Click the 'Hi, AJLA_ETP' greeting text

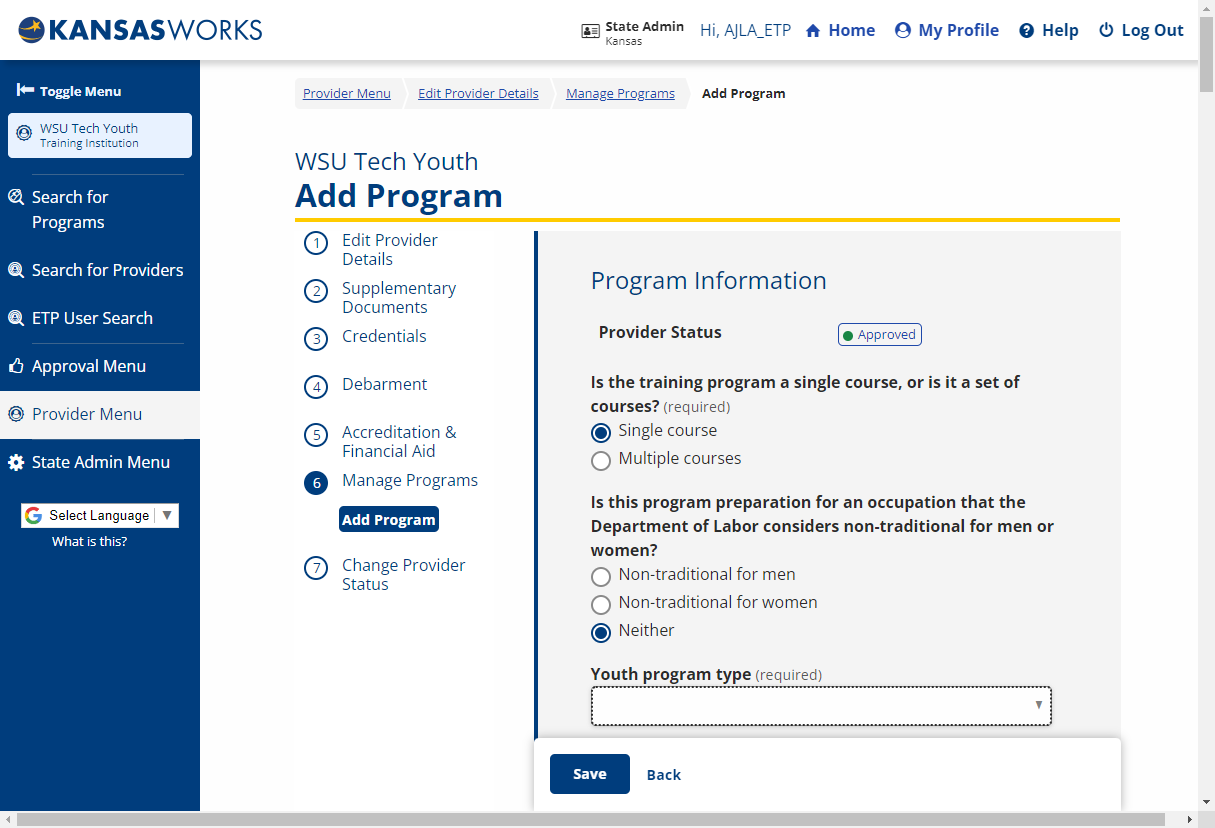745,30
